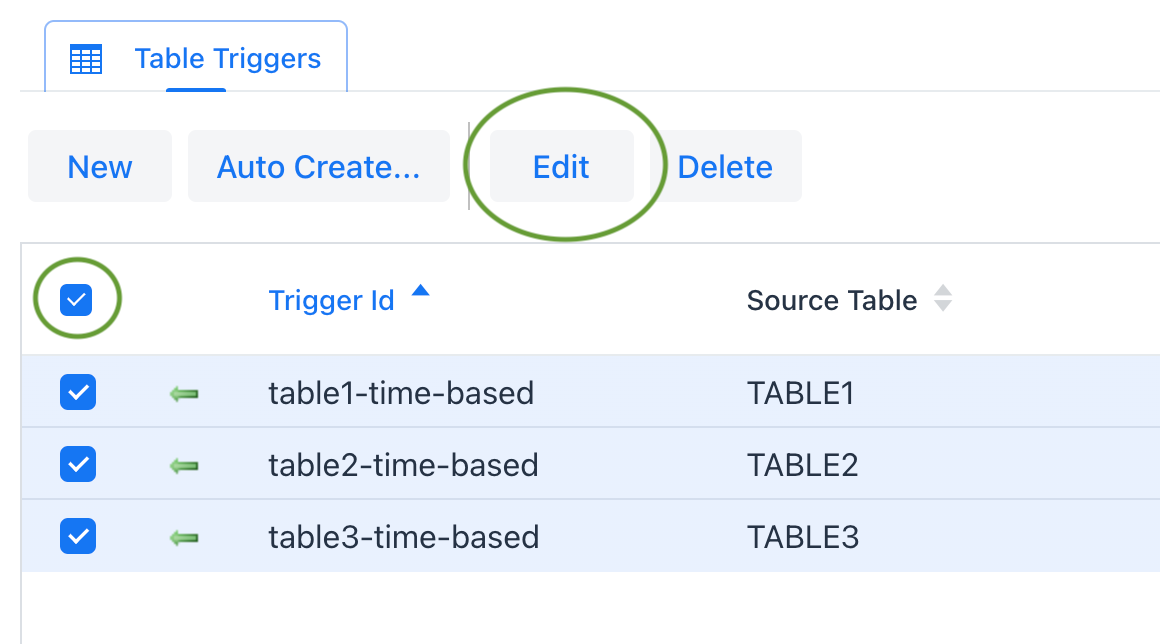
Task: Uncheck the table2-time-based row checkbox
Action: [78, 464]
